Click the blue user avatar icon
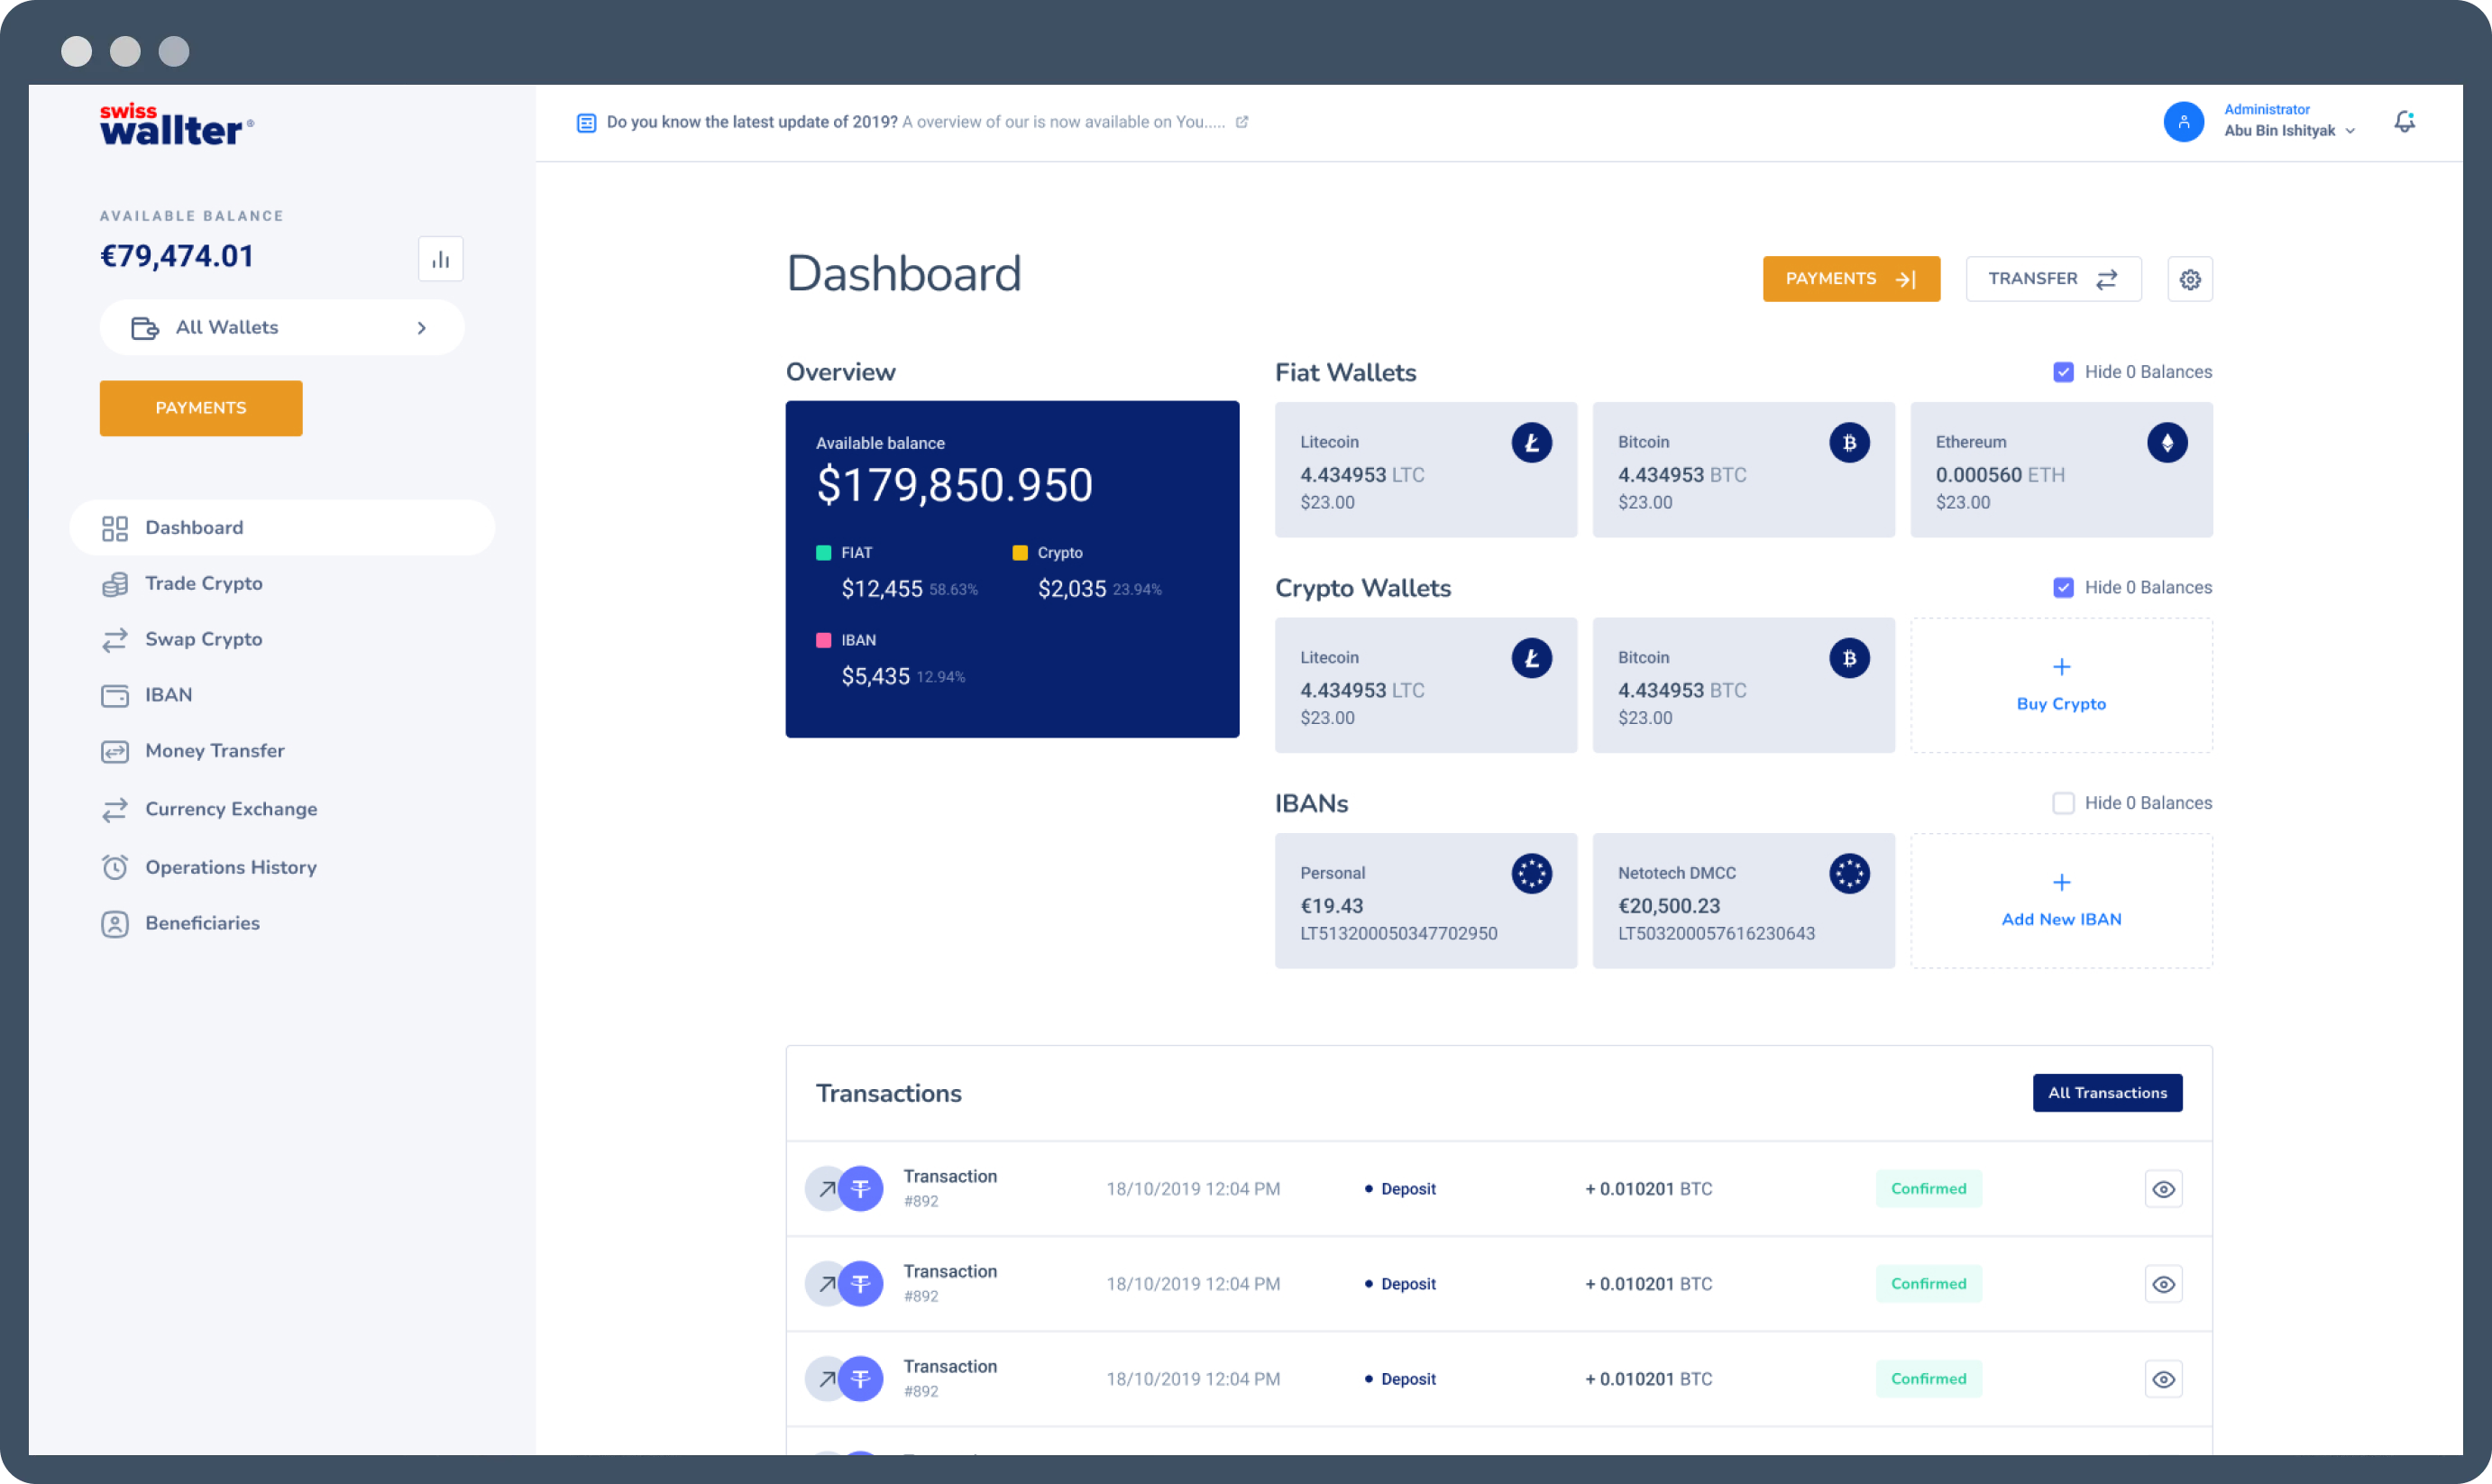The height and width of the screenshot is (1484, 2492). click(x=2183, y=122)
